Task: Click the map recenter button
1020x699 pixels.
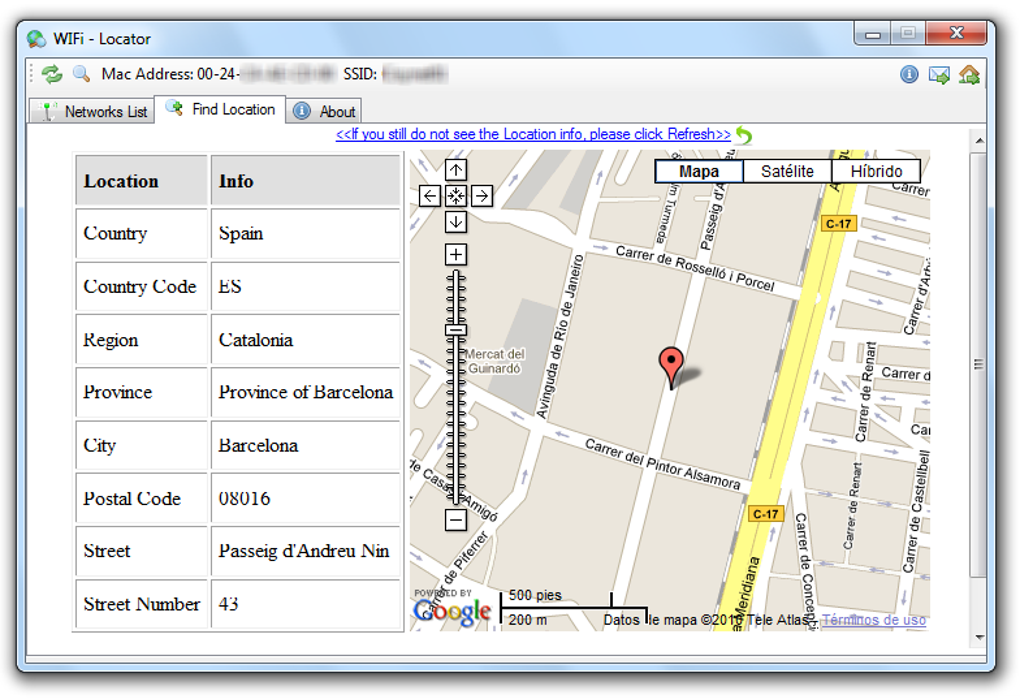Action: (456, 196)
